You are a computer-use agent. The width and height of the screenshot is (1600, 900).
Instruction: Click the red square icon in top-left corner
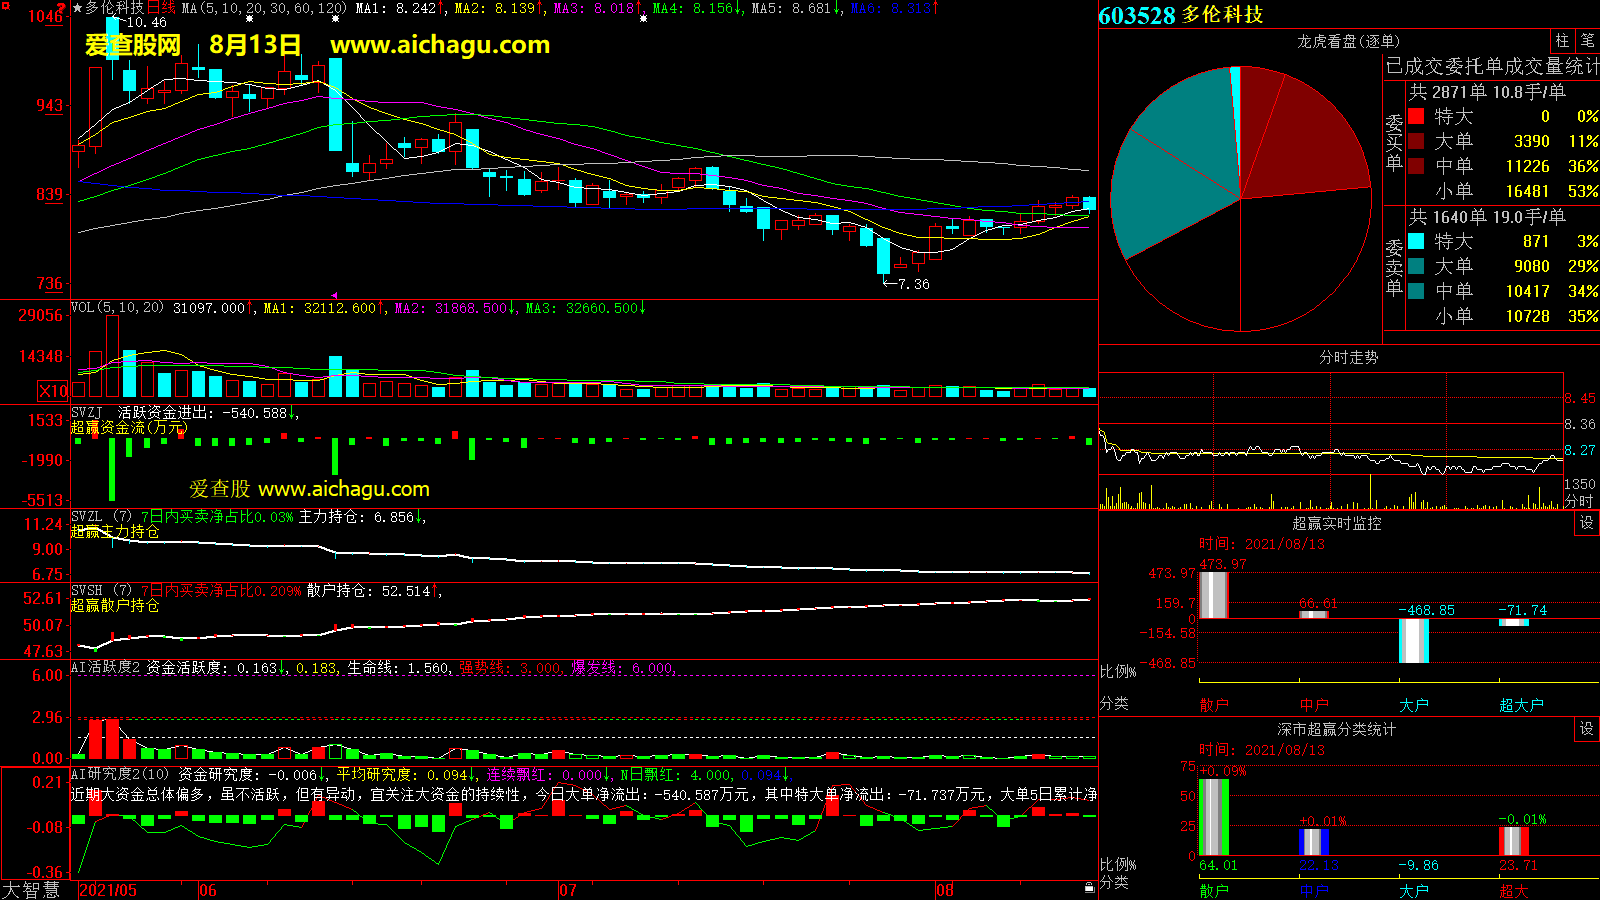(6, 6)
